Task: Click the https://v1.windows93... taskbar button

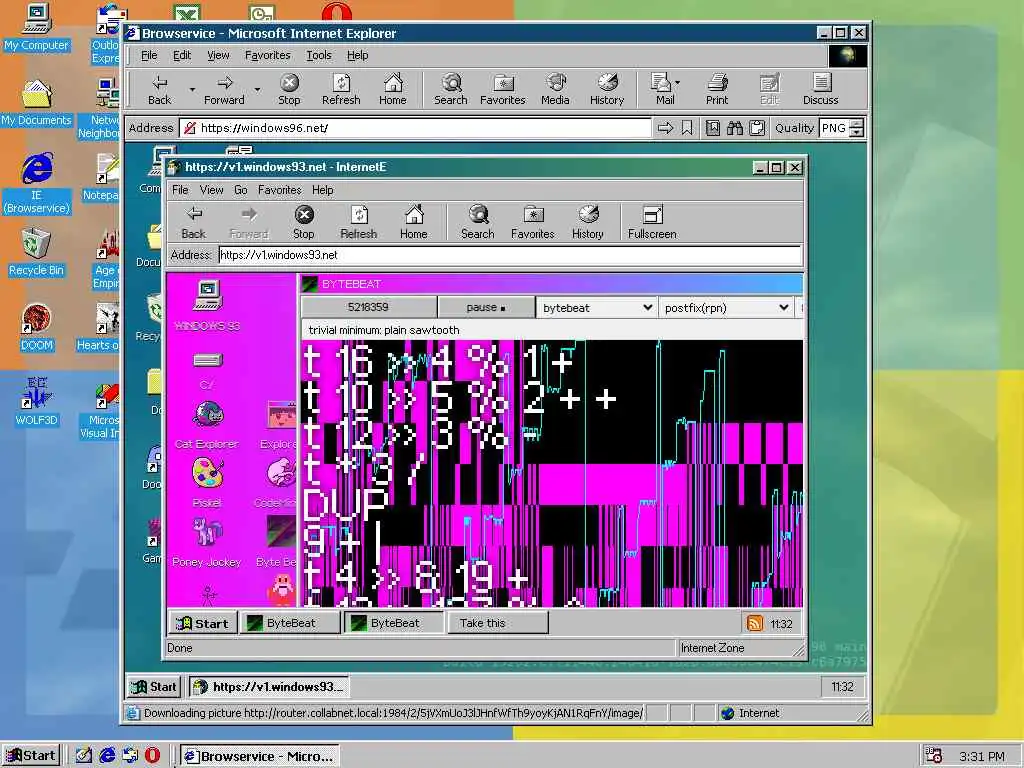Action: [x=268, y=686]
